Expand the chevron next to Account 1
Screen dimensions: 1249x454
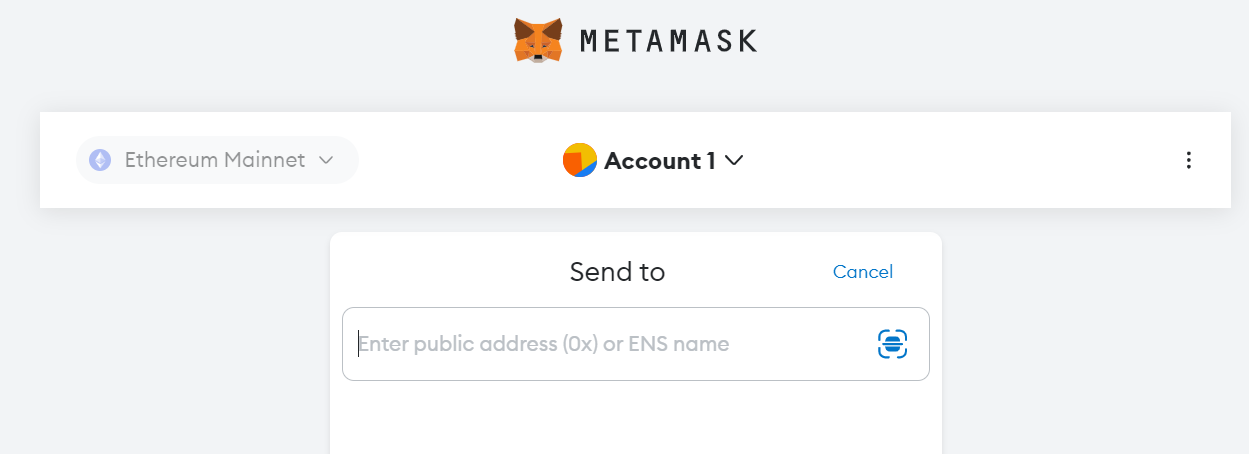click(x=733, y=160)
